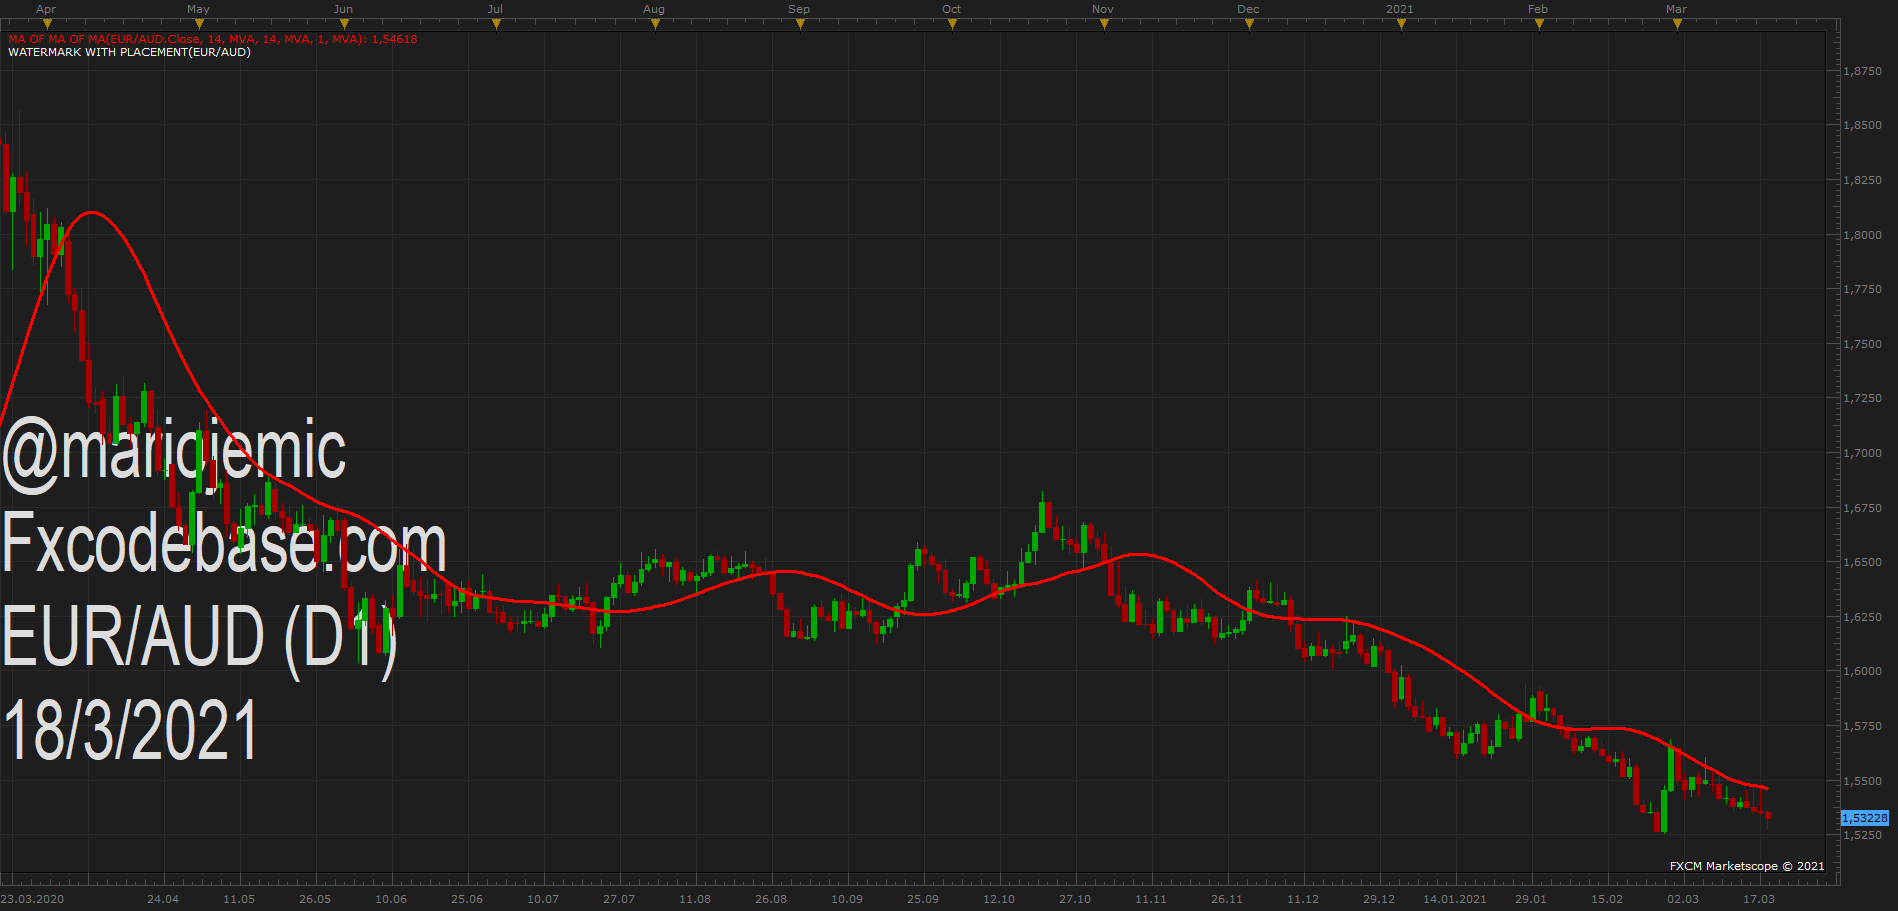The image size is (1898, 911).
Task: Select the 11.12 date label on the time axis
Action: (1303, 899)
